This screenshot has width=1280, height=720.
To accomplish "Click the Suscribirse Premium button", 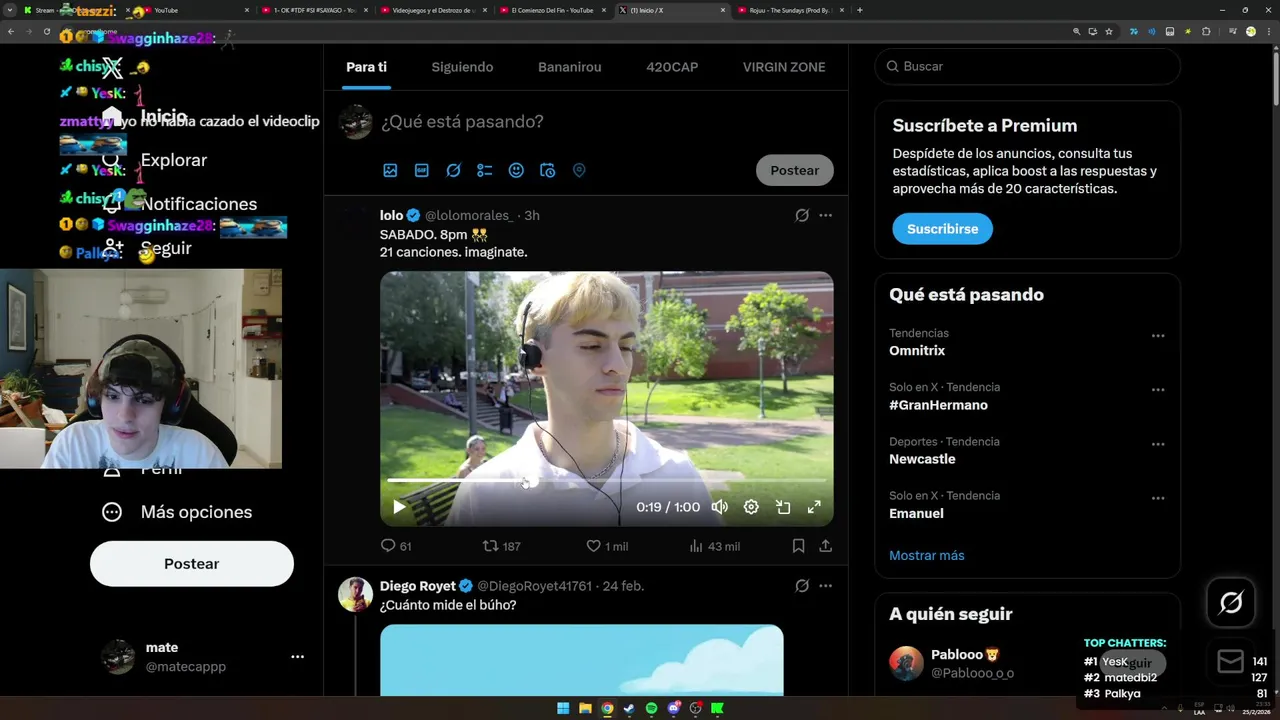I will point(942,228).
